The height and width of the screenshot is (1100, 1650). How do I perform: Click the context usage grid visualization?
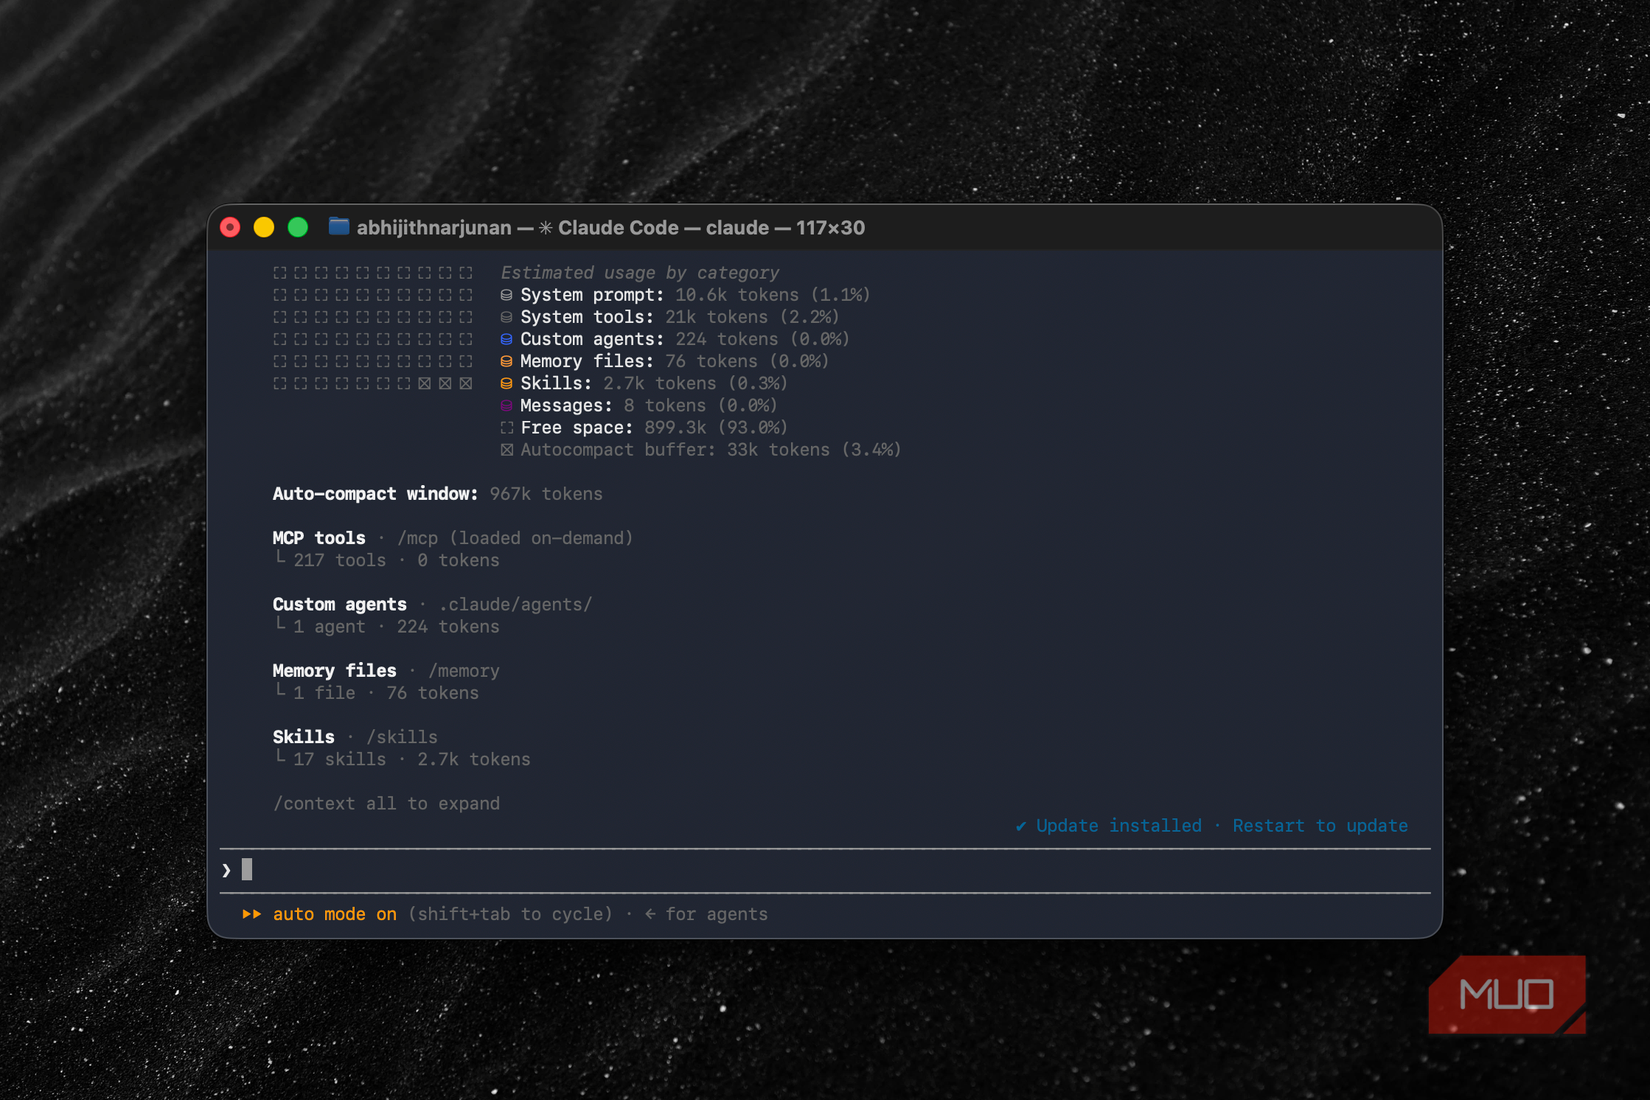click(373, 328)
